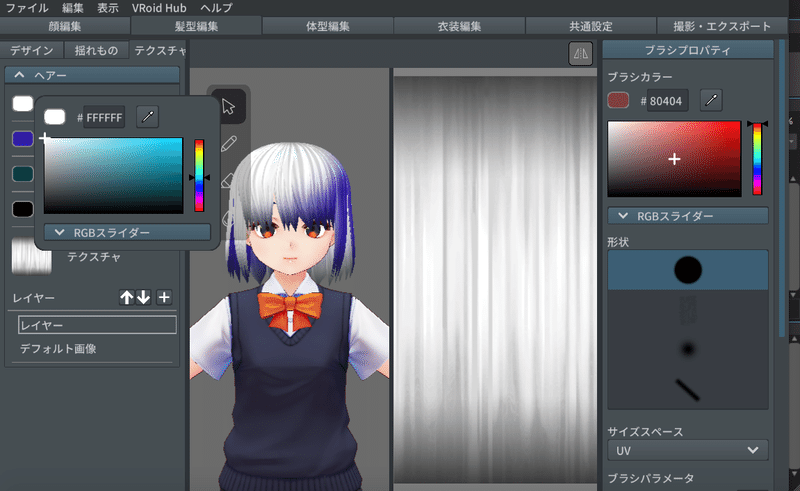Pick color with brush color eyedropper
Image resolution: width=800 pixels, height=491 pixels.
[x=711, y=101]
